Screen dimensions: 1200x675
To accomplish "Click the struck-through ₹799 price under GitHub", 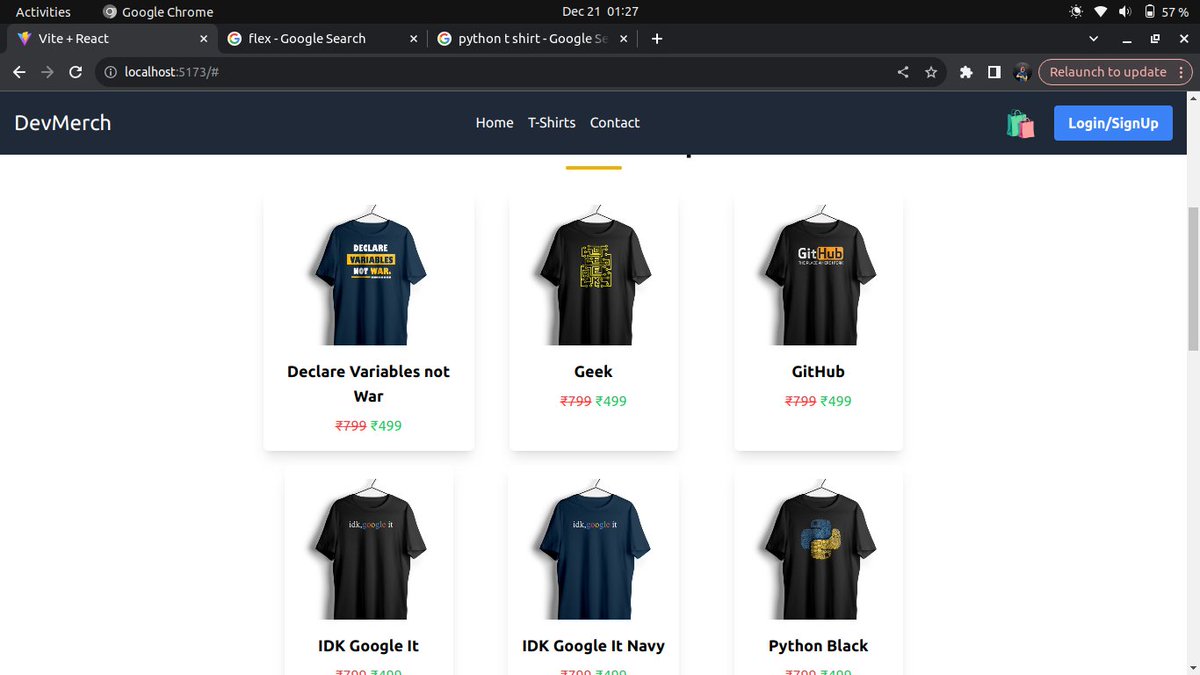I will point(801,401).
